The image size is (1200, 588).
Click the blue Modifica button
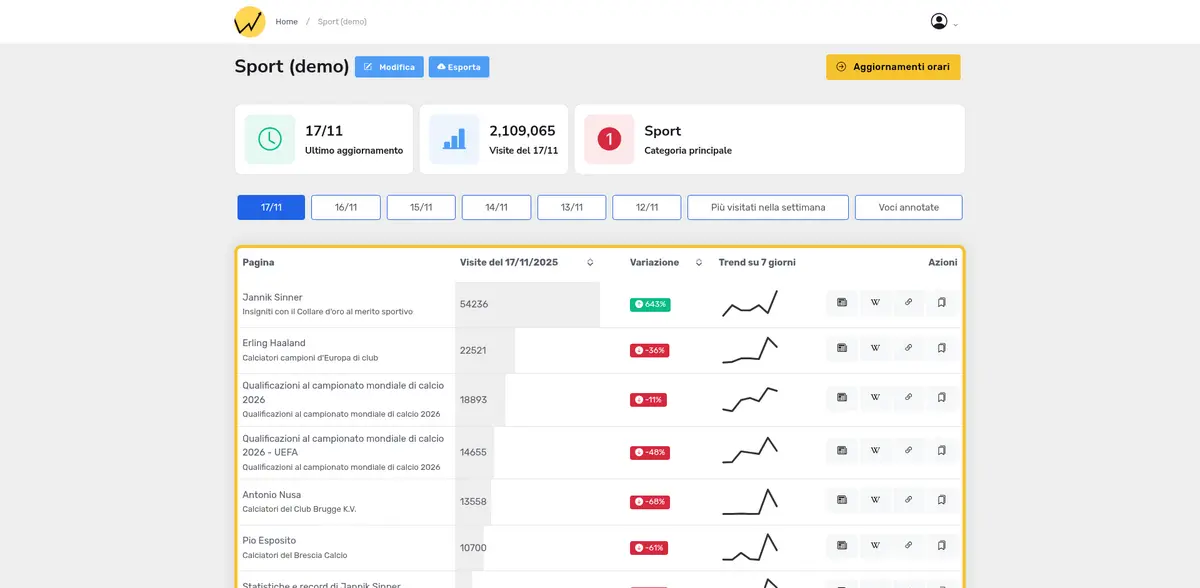(389, 67)
